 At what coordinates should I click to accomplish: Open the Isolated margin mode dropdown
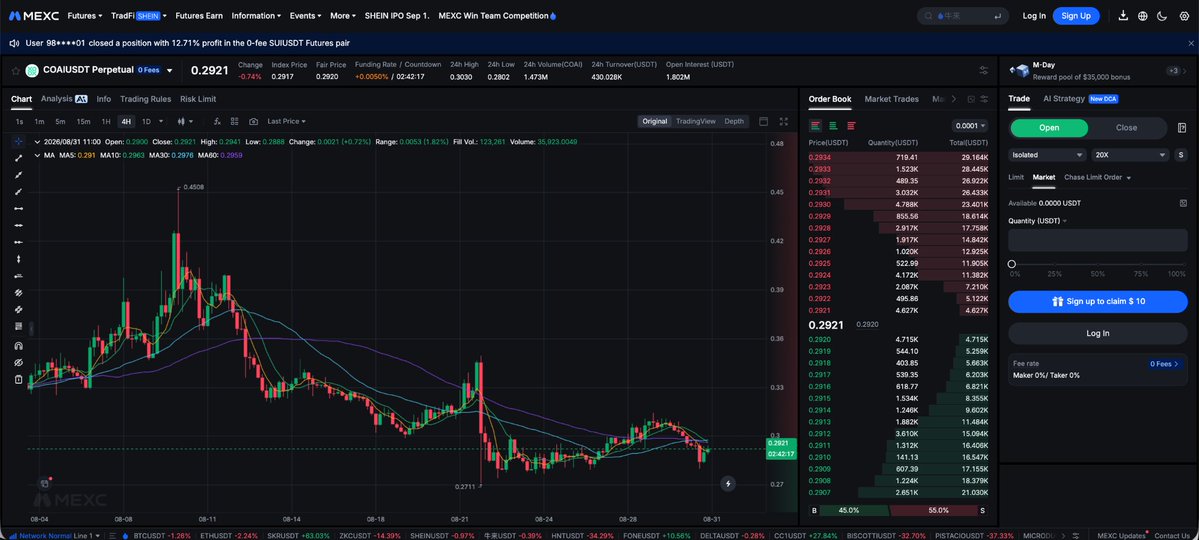coord(1047,155)
